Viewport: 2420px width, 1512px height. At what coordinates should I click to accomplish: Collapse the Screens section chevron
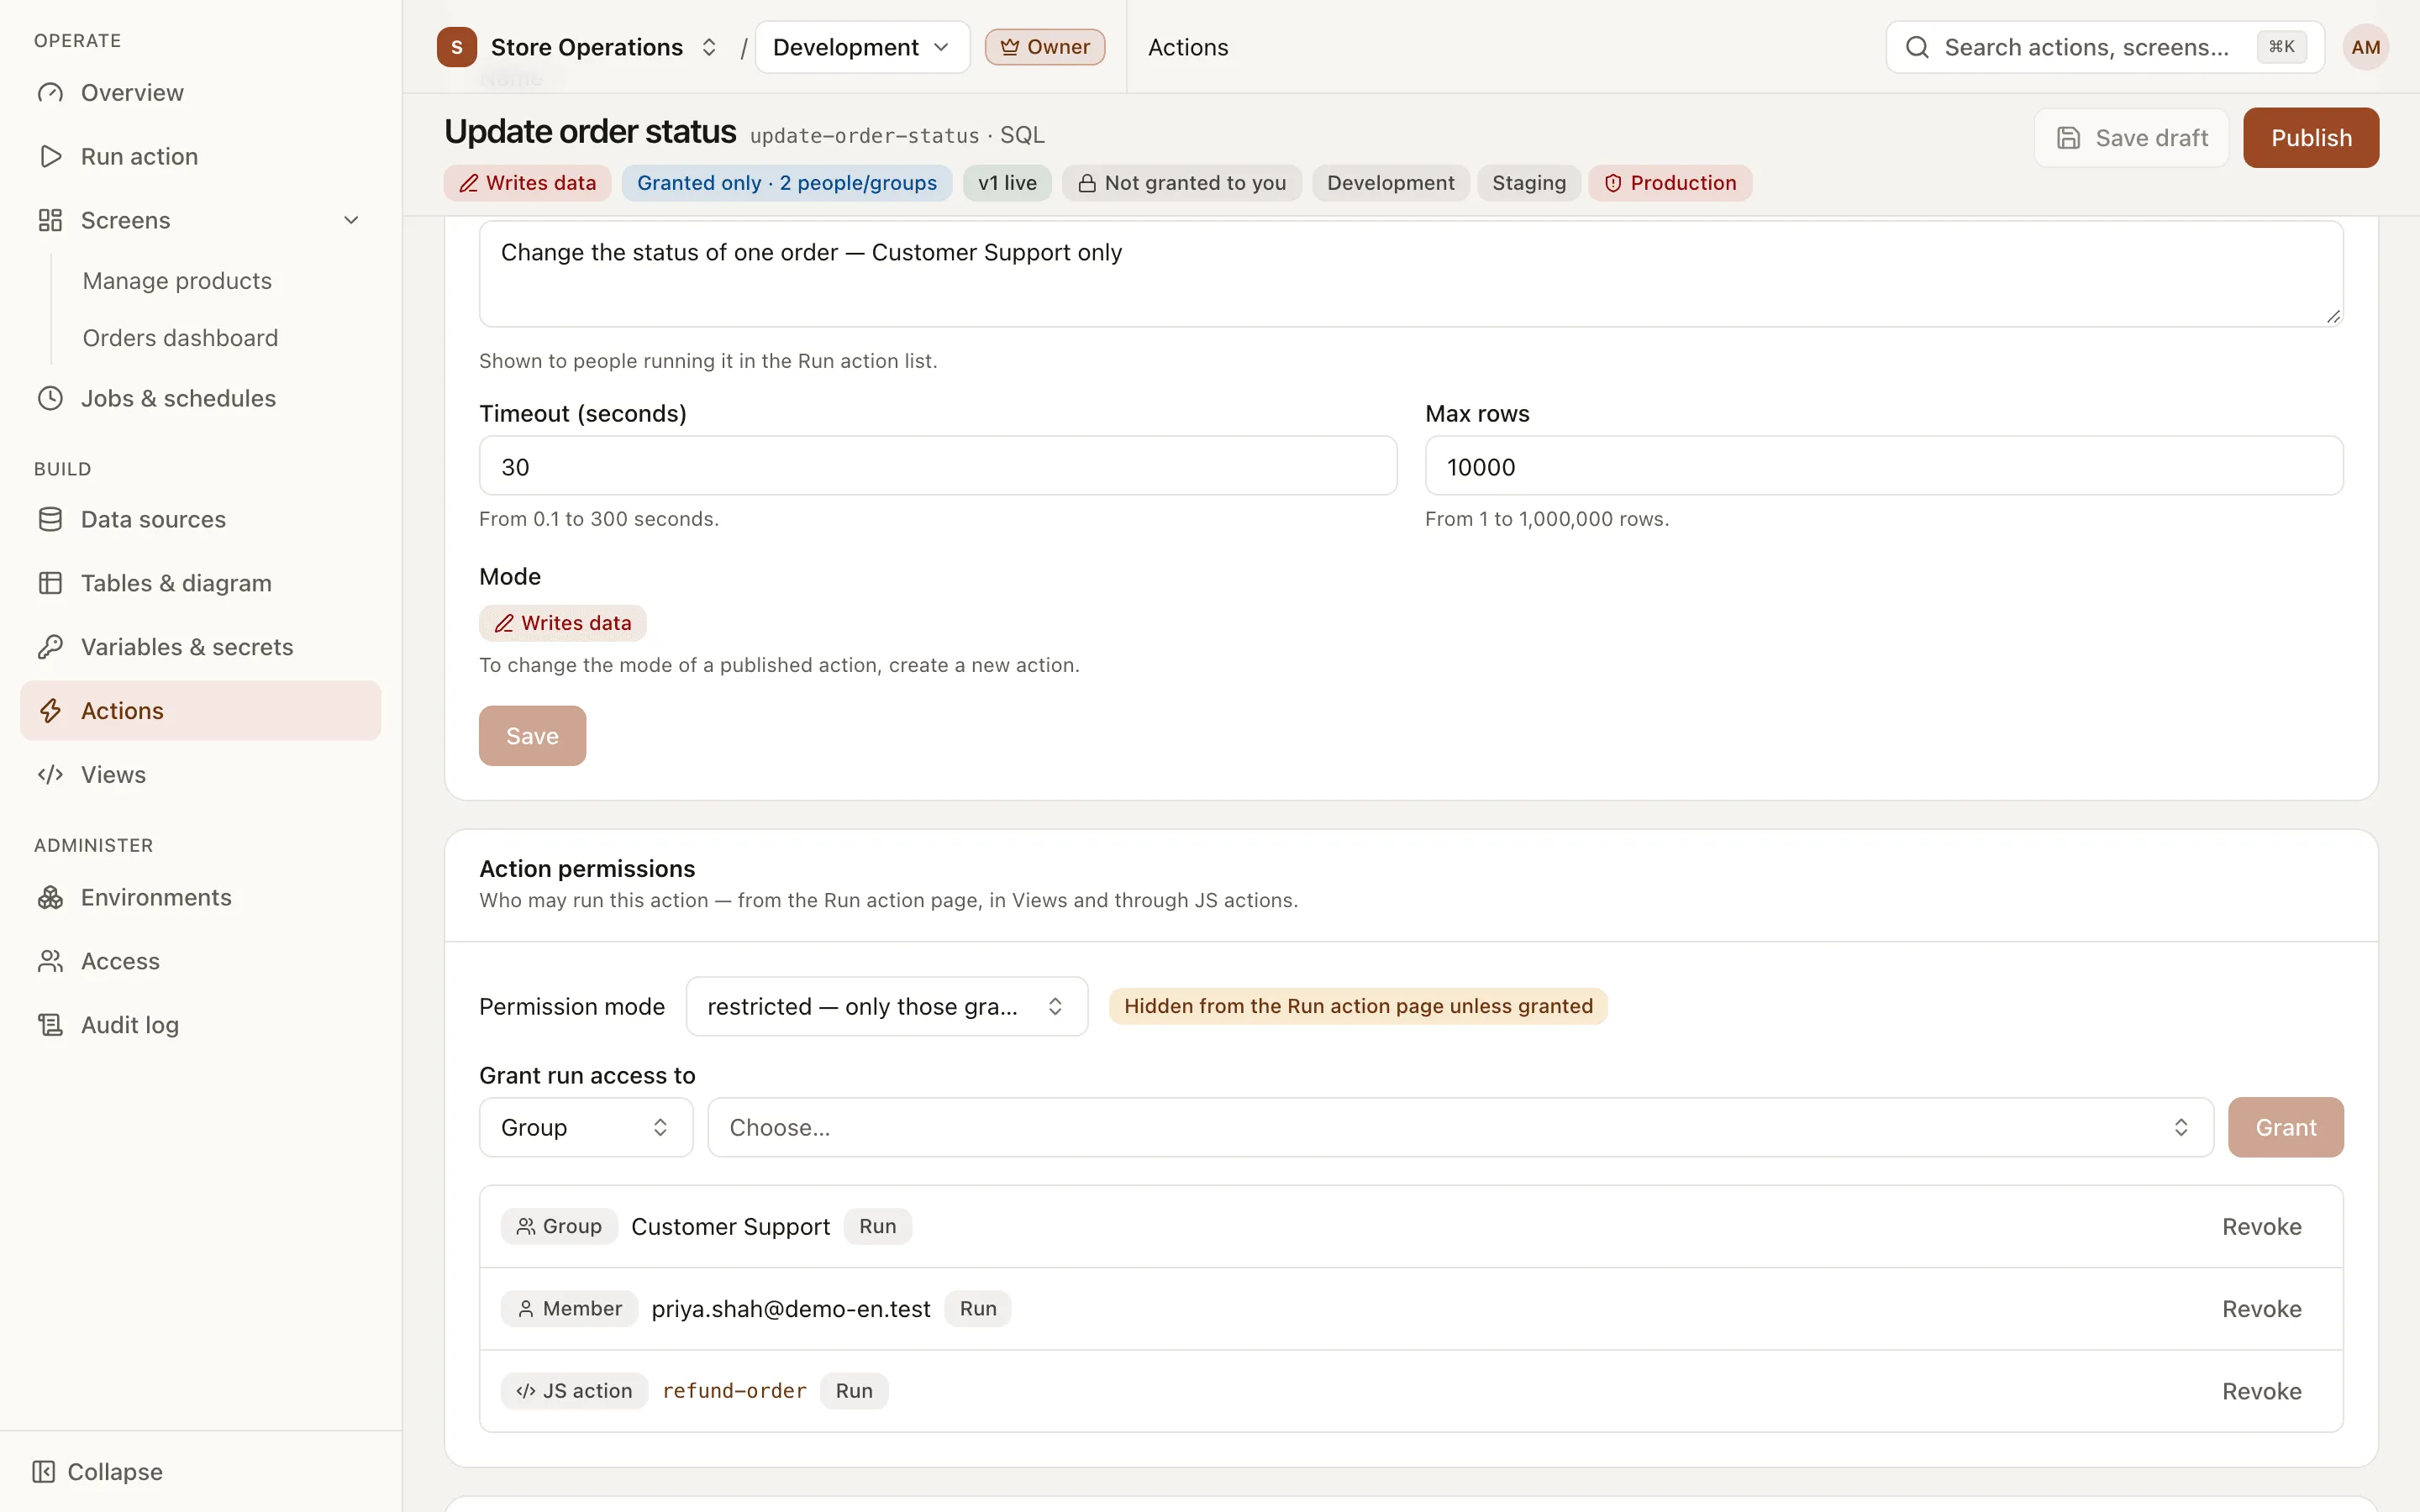(351, 220)
